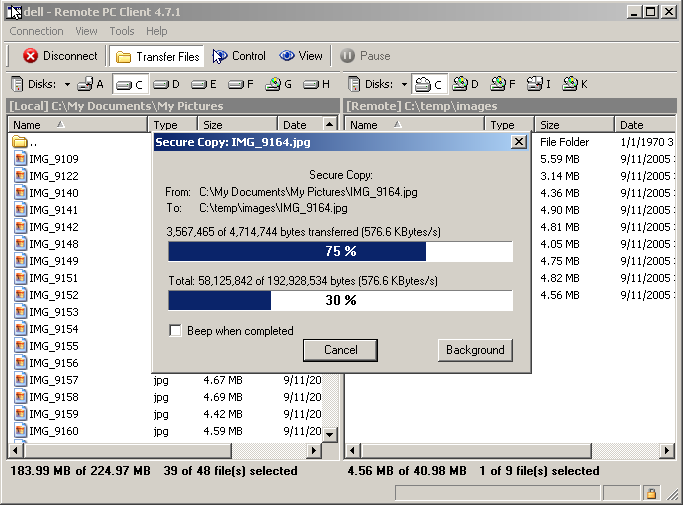Cancel the secure copy transfer
The image size is (683, 505).
click(340, 350)
